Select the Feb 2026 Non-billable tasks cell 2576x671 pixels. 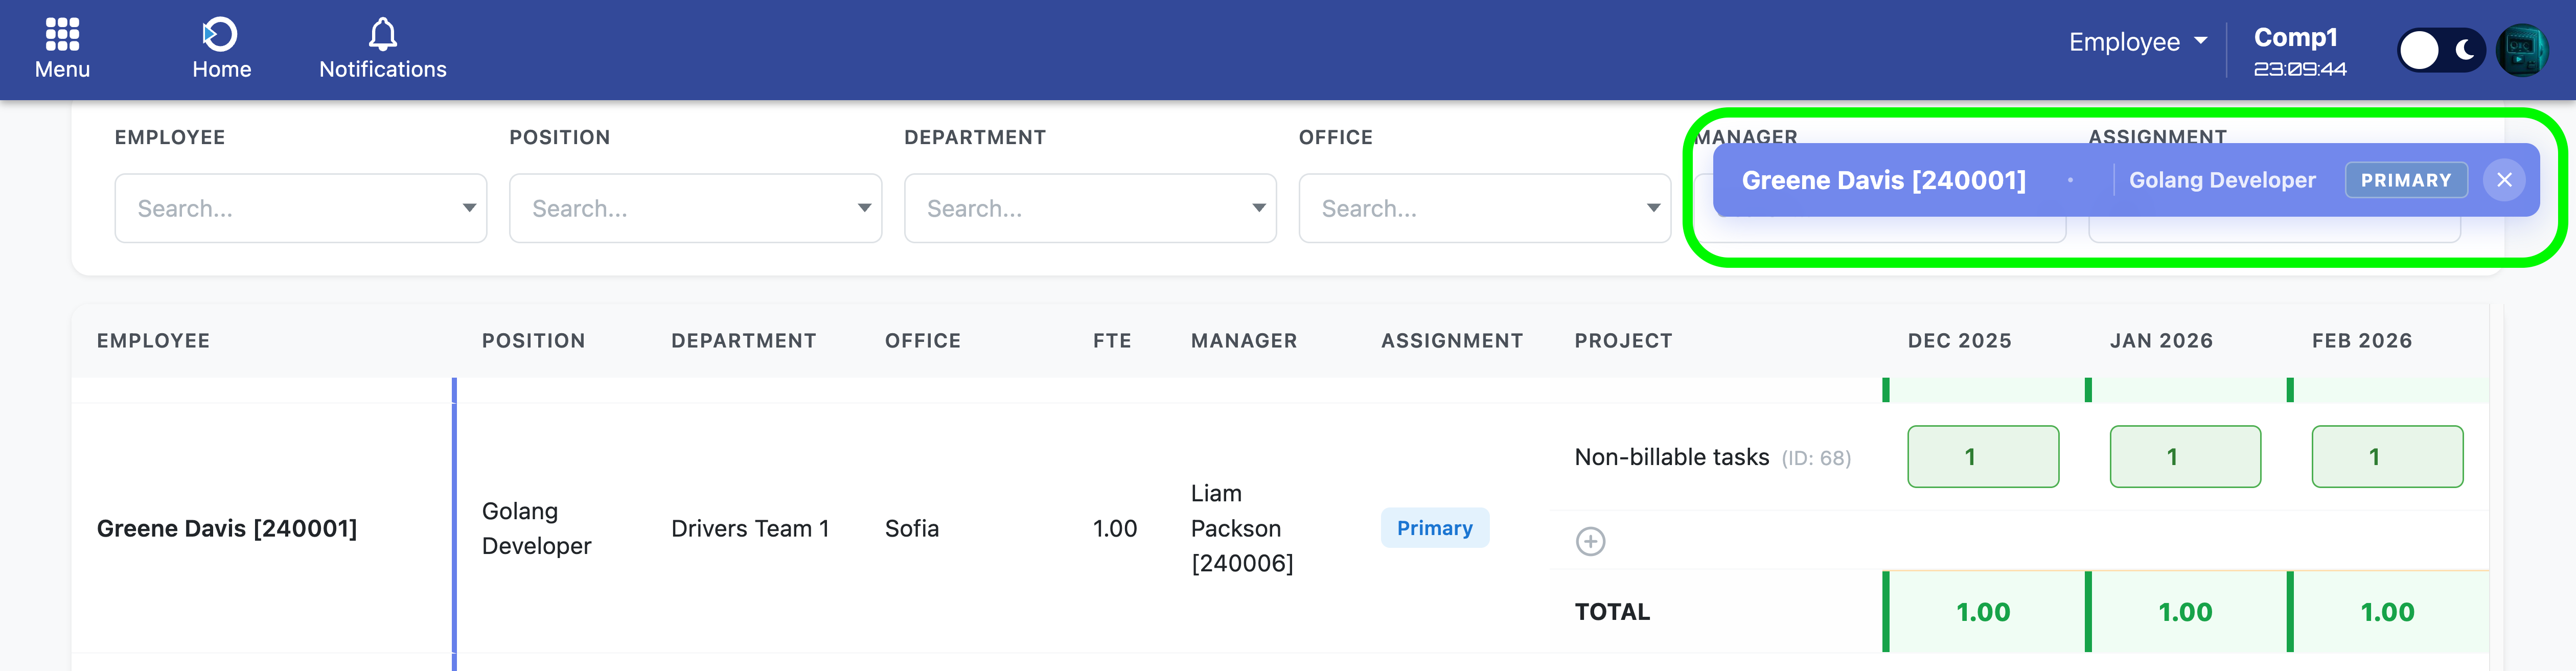pos(2386,457)
